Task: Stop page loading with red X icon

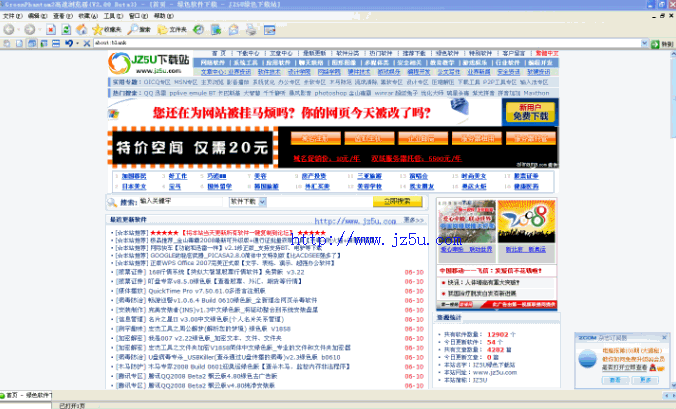Action: (51, 30)
